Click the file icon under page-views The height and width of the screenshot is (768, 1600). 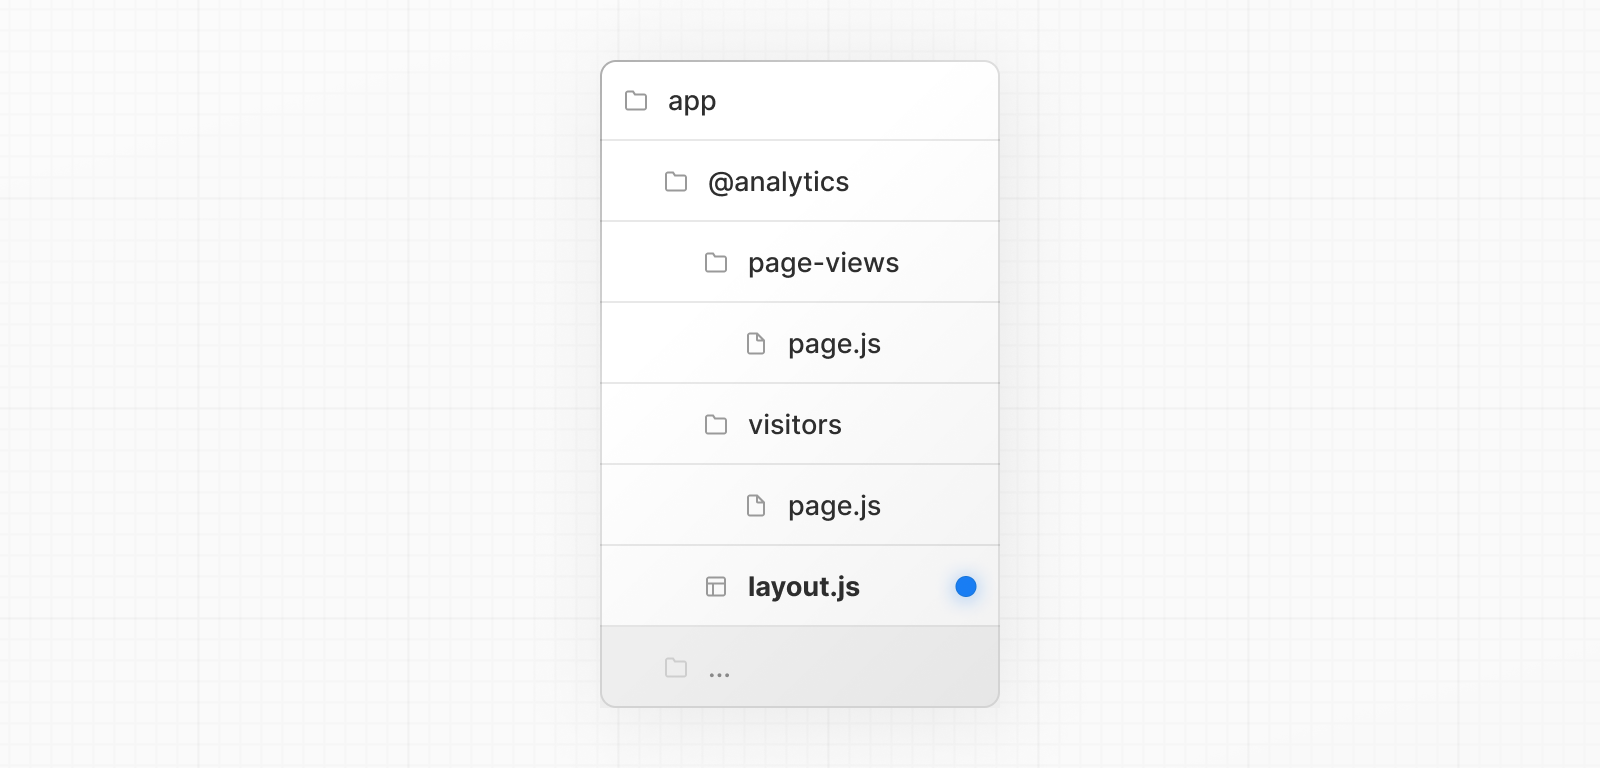[x=756, y=344]
